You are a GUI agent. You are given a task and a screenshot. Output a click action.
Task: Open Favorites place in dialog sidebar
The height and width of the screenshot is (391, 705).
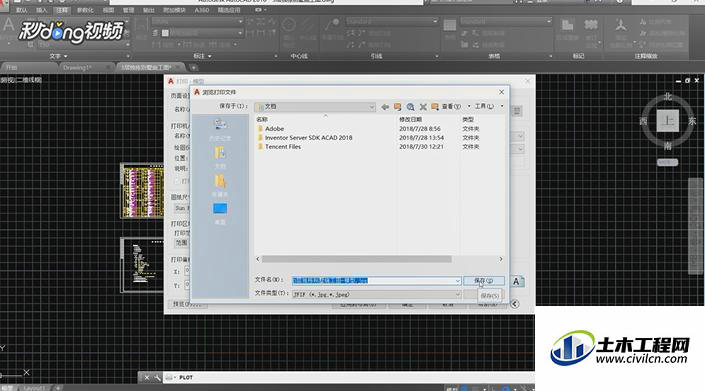[220, 185]
